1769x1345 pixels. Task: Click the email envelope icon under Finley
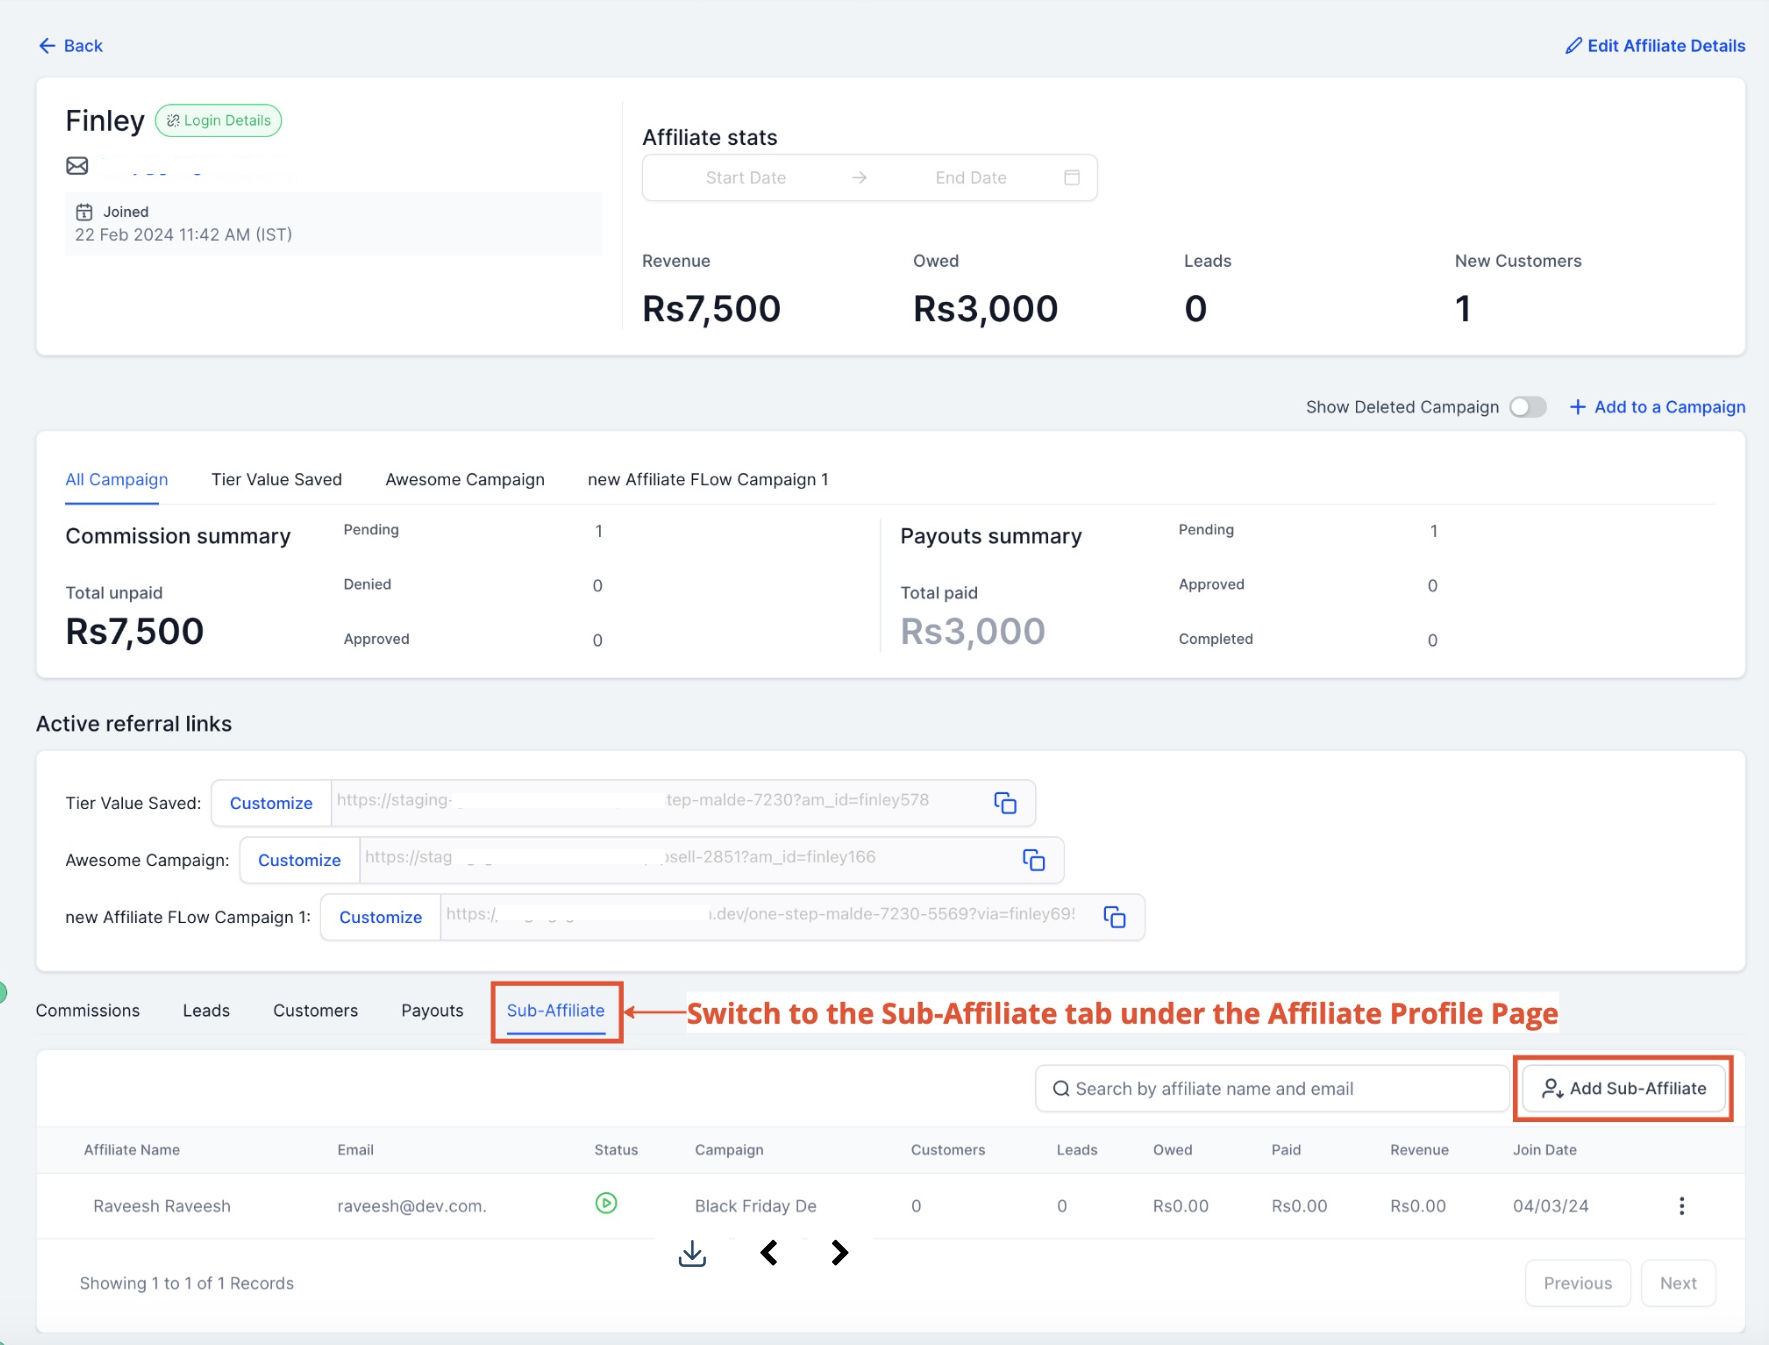[77, 166]
